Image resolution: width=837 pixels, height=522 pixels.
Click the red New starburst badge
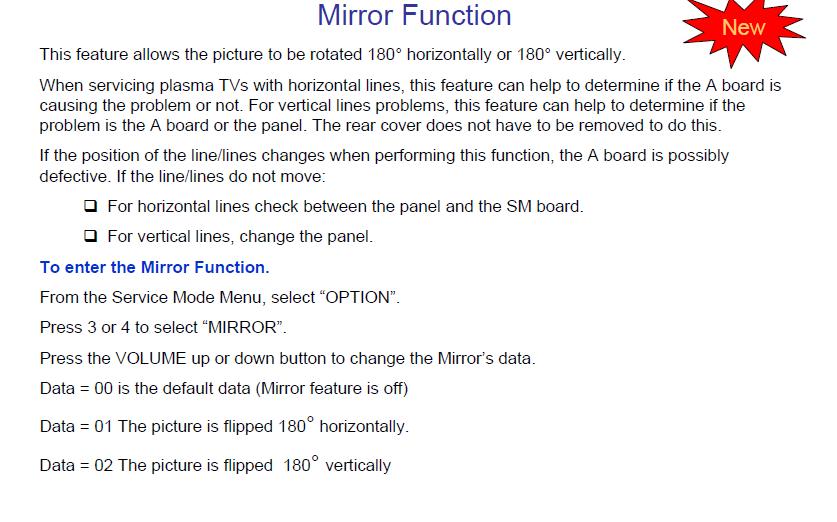click(x=742, y=28)
